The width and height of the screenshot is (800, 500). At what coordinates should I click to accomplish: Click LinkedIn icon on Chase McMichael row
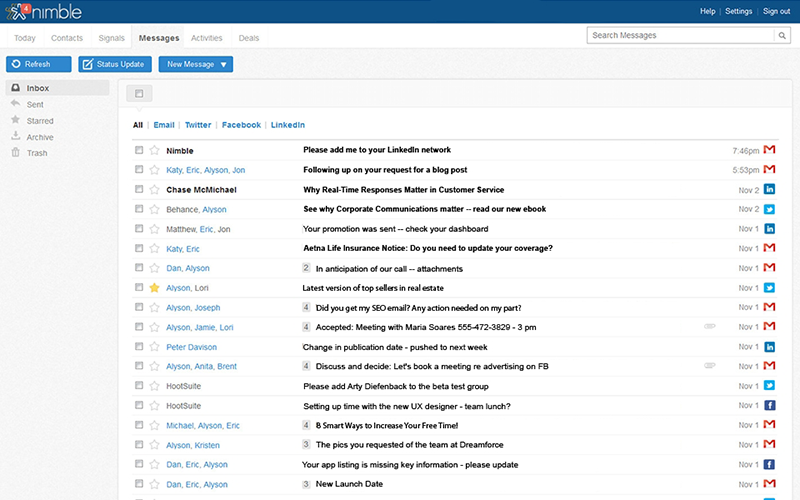click(769, 189)
